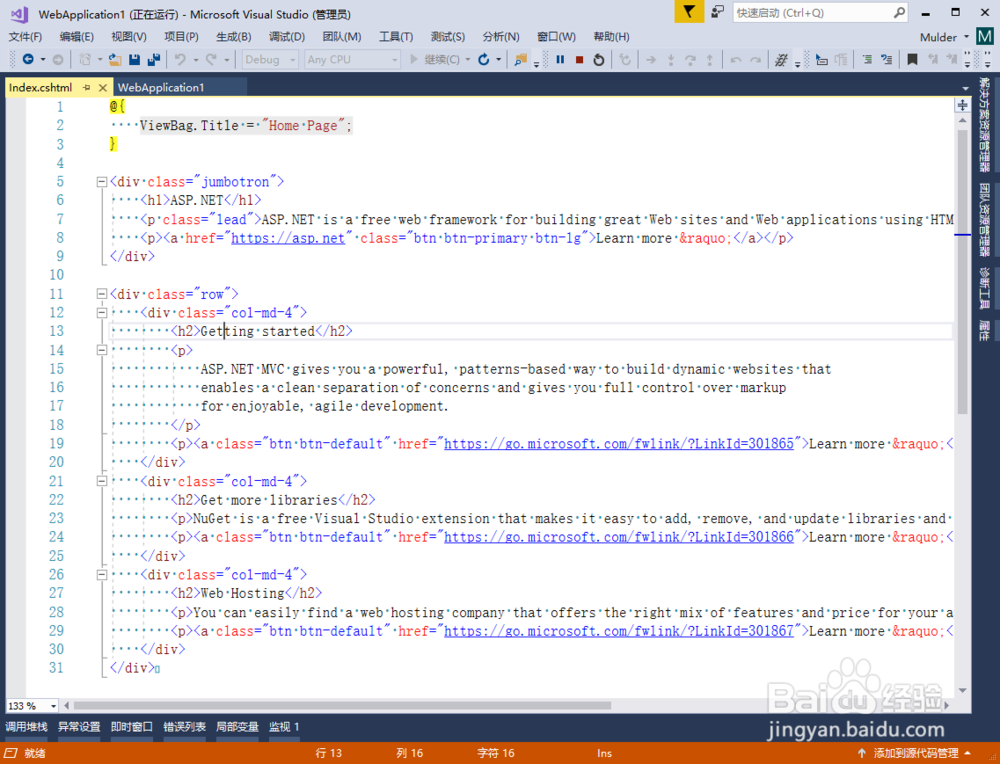
Task: Stop debugging with the red square icon
Action: click(579, 59)
